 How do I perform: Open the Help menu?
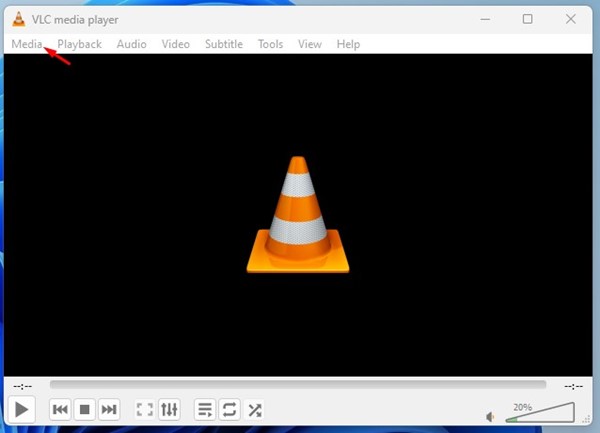tap(348, 44)
